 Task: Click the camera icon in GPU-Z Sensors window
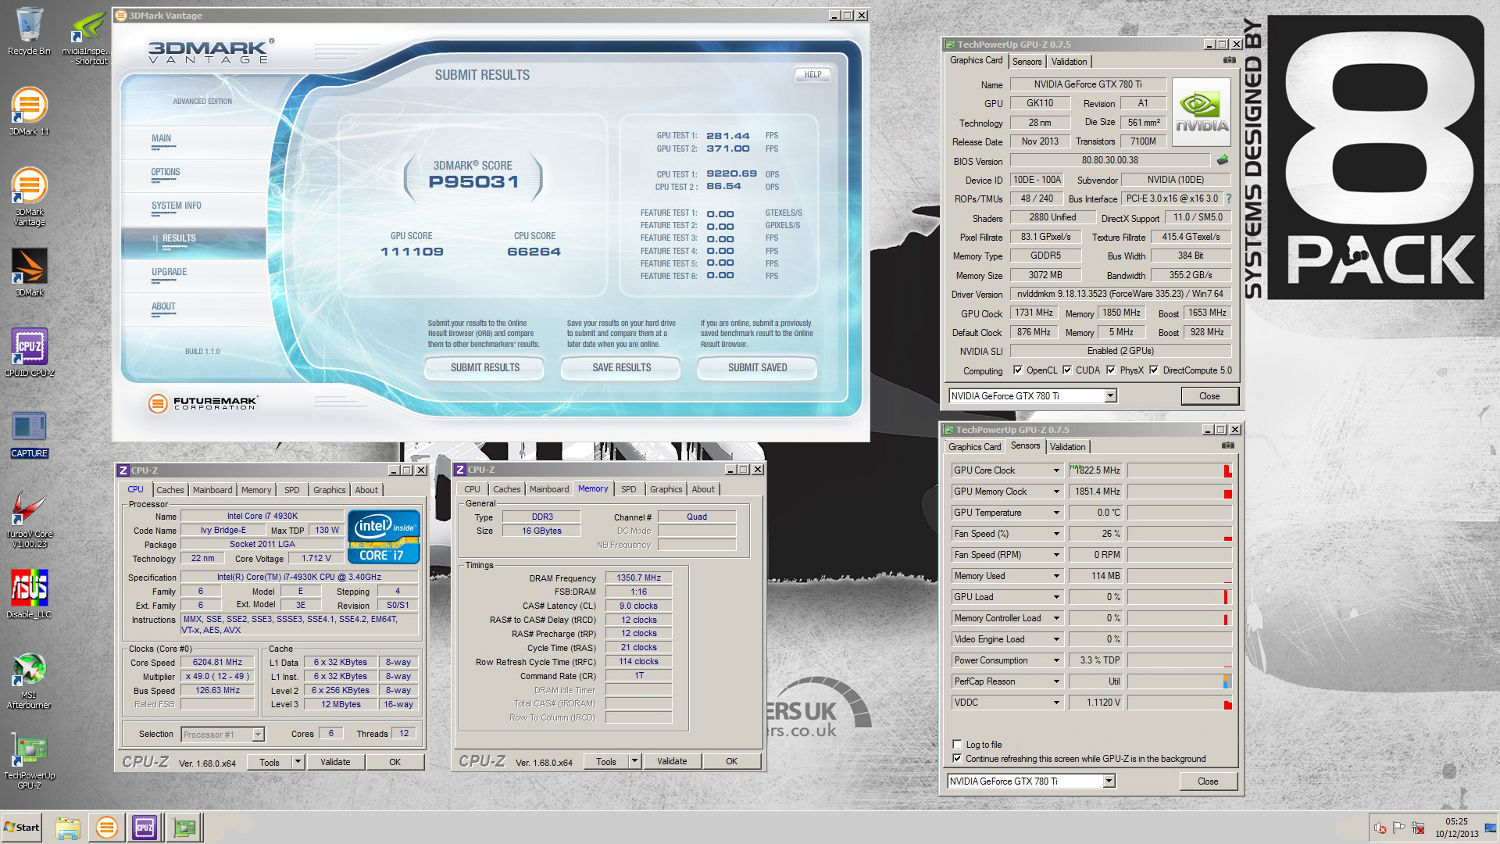point(1228,445)
